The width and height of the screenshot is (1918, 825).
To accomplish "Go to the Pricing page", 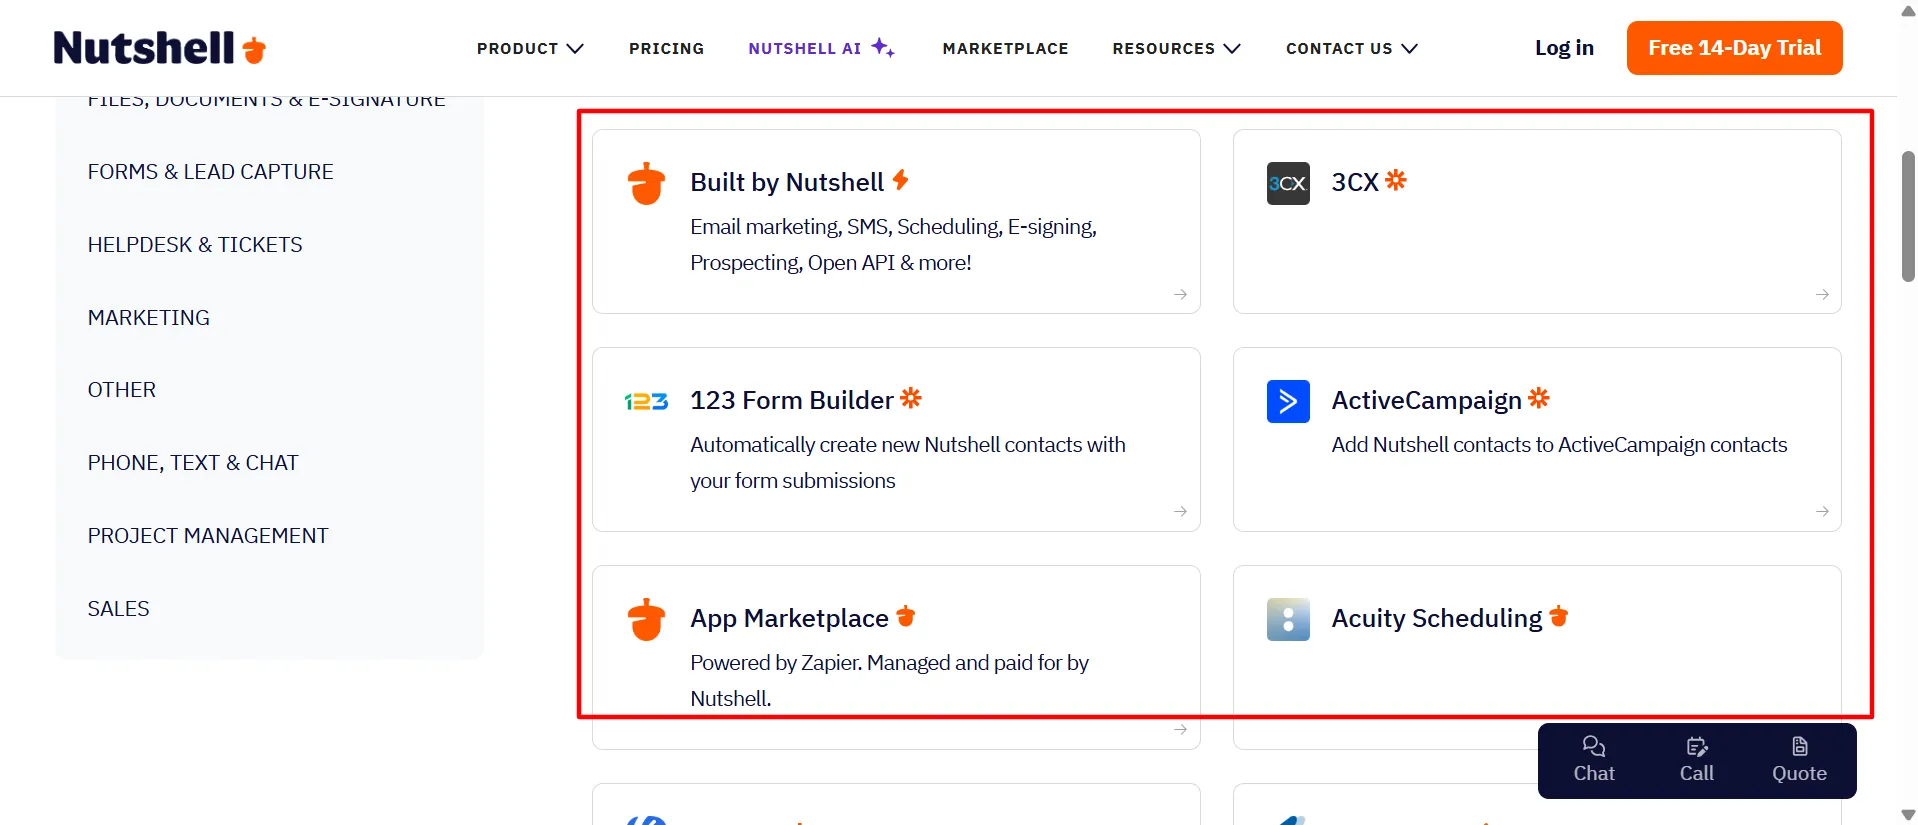I will click(x=667, y=48).
